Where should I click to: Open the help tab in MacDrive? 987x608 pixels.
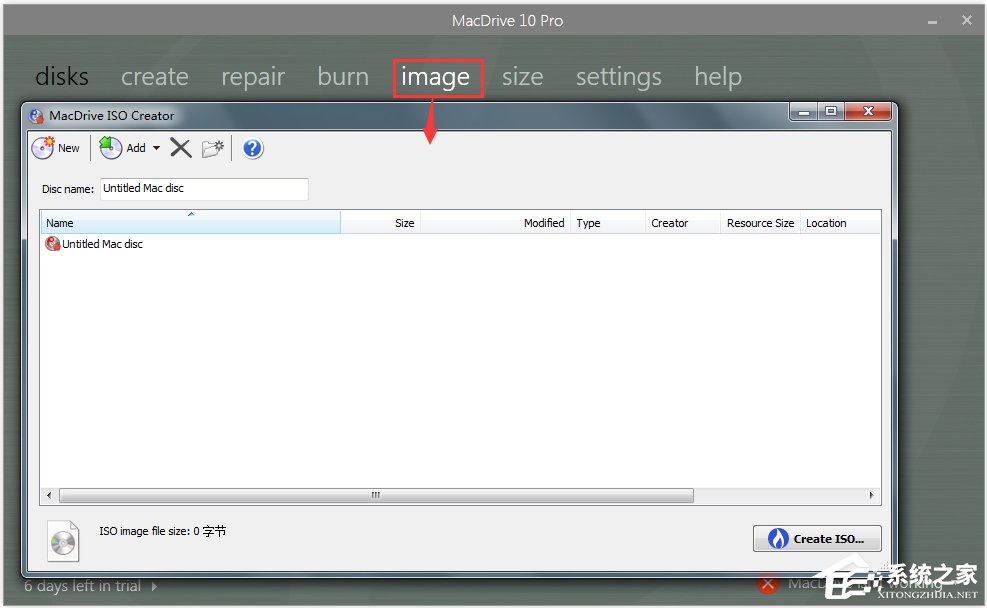click(x=718, y=77)
